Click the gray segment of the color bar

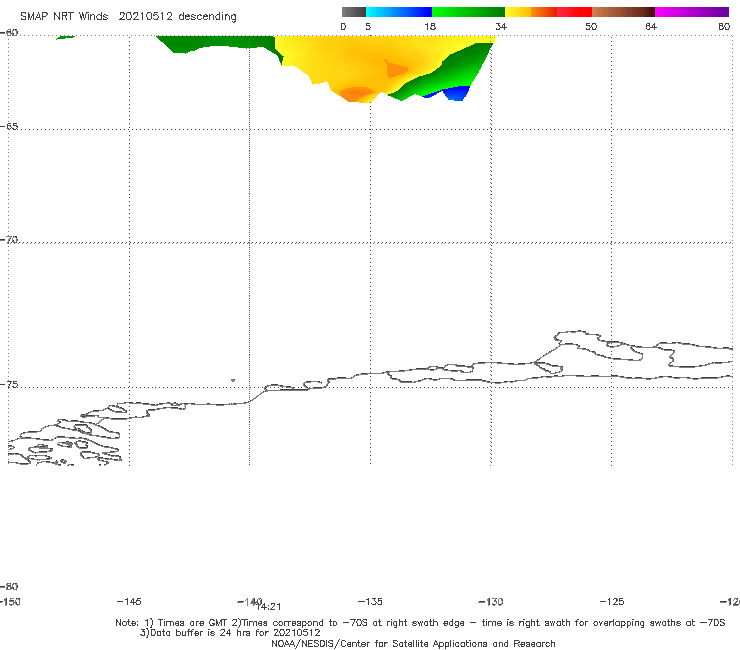click(354, 12)
